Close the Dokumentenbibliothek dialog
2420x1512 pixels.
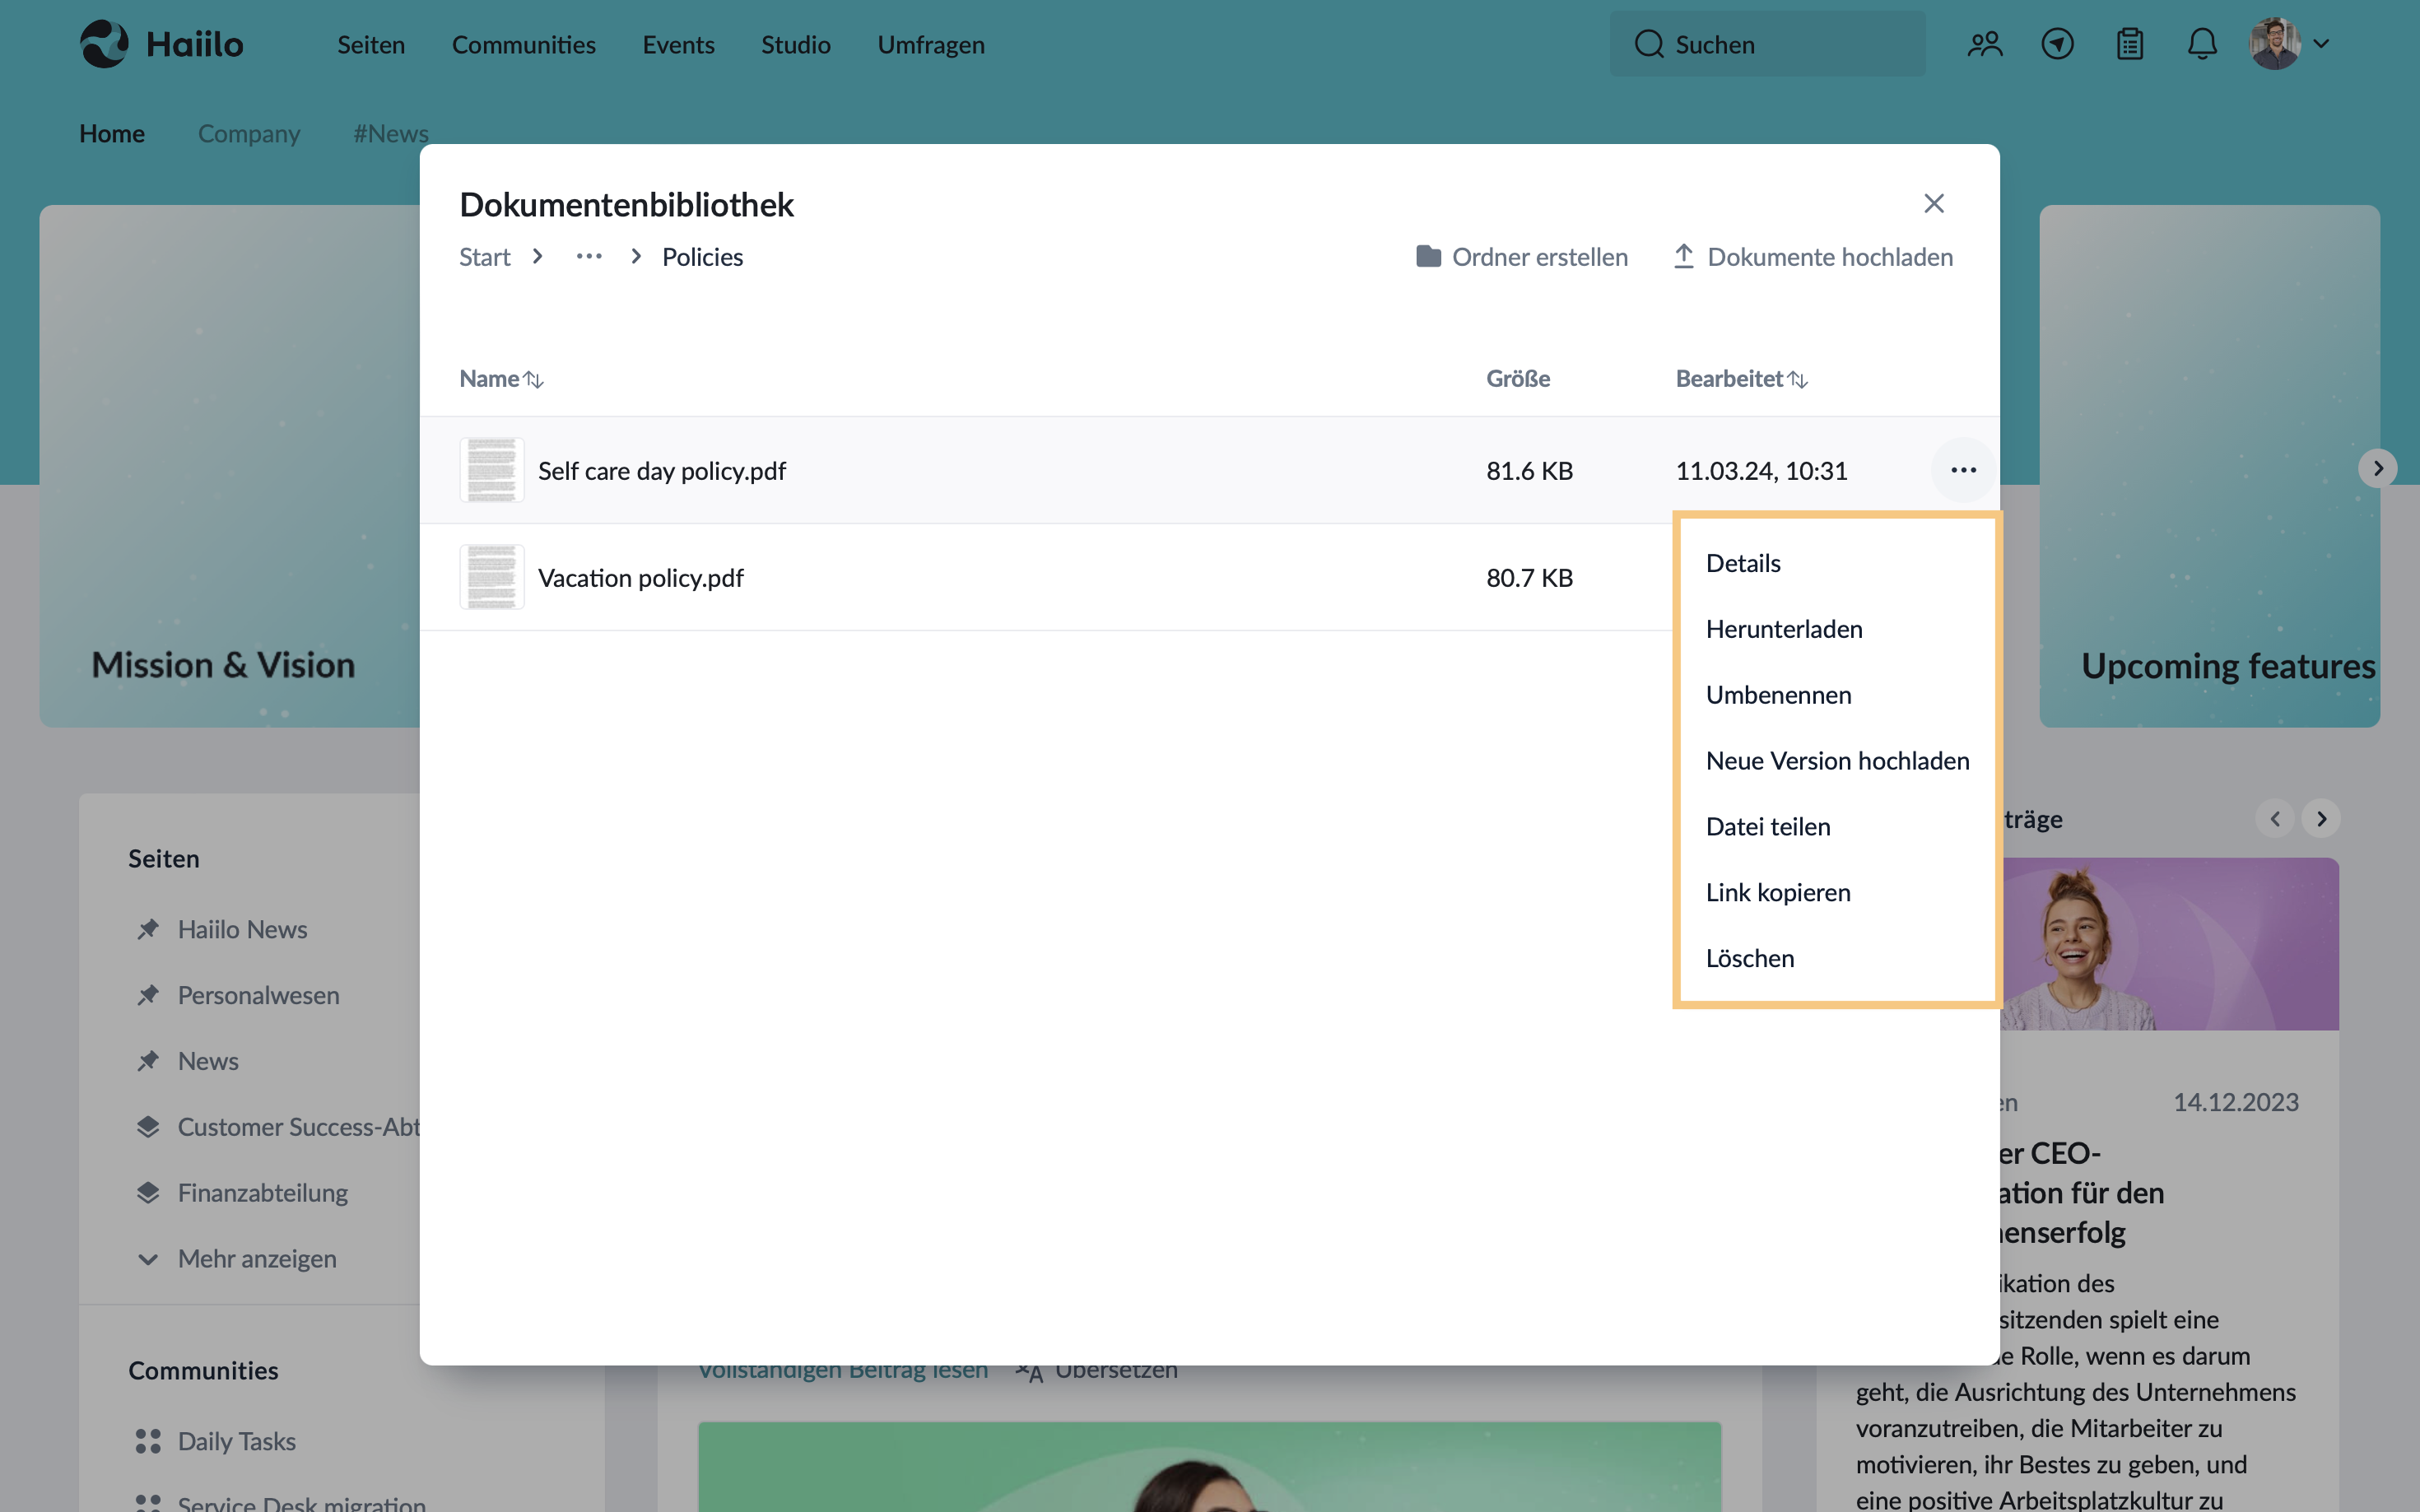tap(1934, 204)
